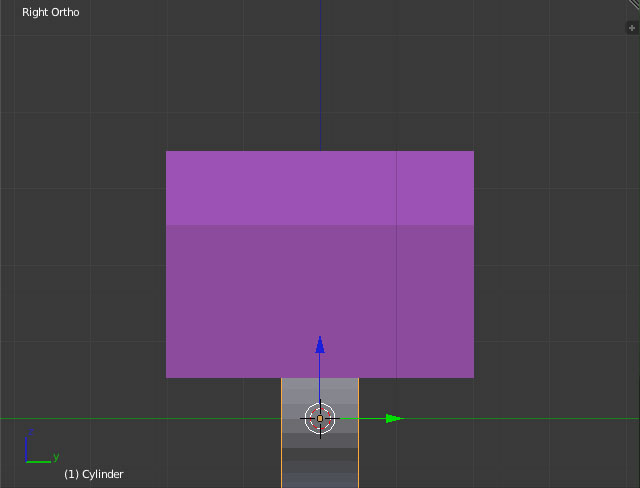640x488 pixels.
Task: Select the gray cylinder below the cube
Action: pos(300,395)
